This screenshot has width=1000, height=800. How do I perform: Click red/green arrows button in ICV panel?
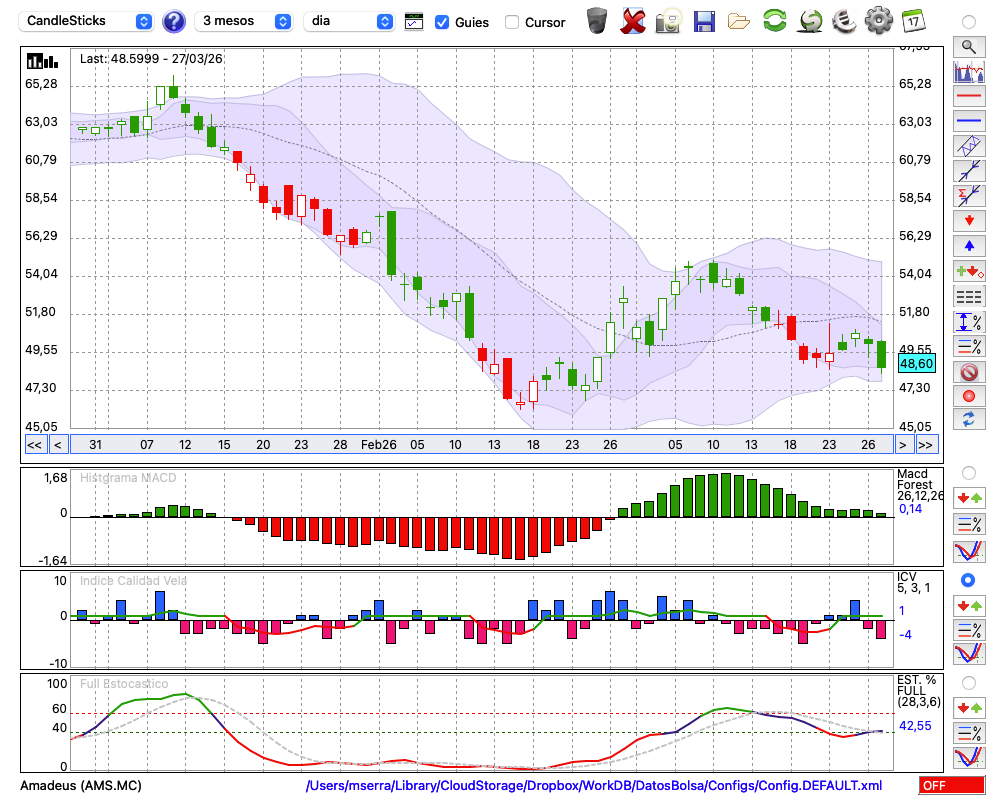969,605
